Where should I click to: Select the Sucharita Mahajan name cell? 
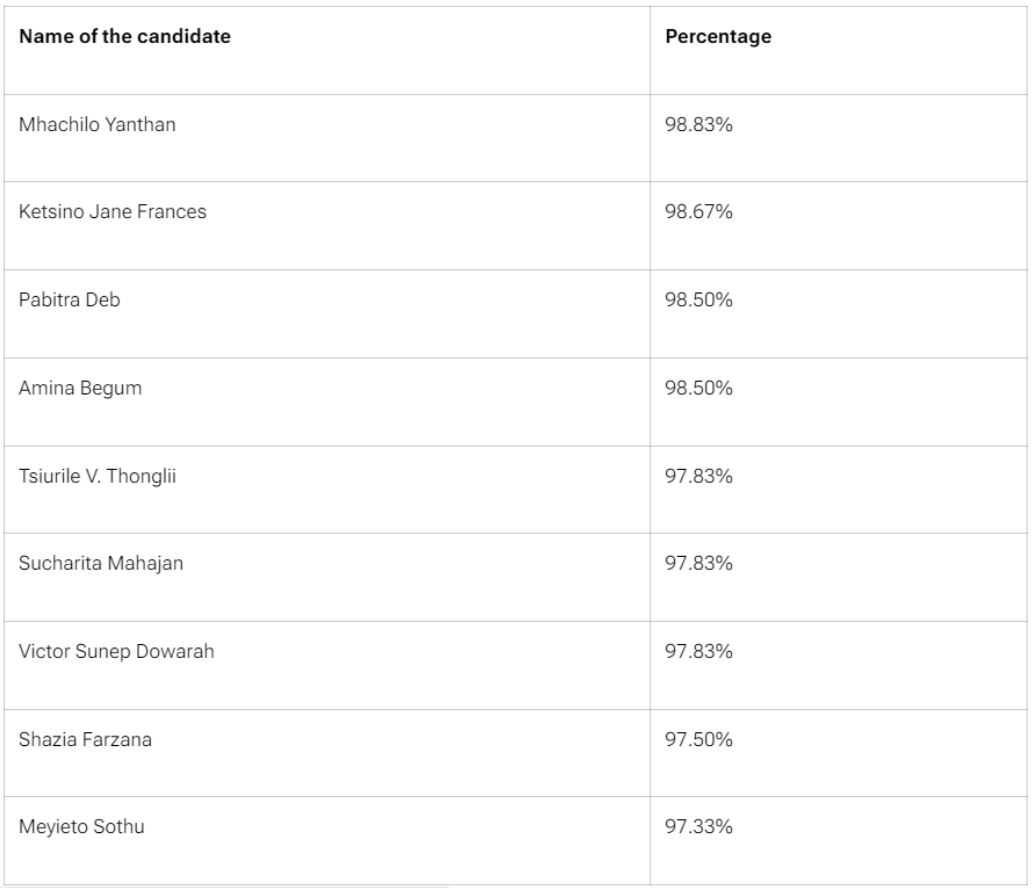(101, 563)
